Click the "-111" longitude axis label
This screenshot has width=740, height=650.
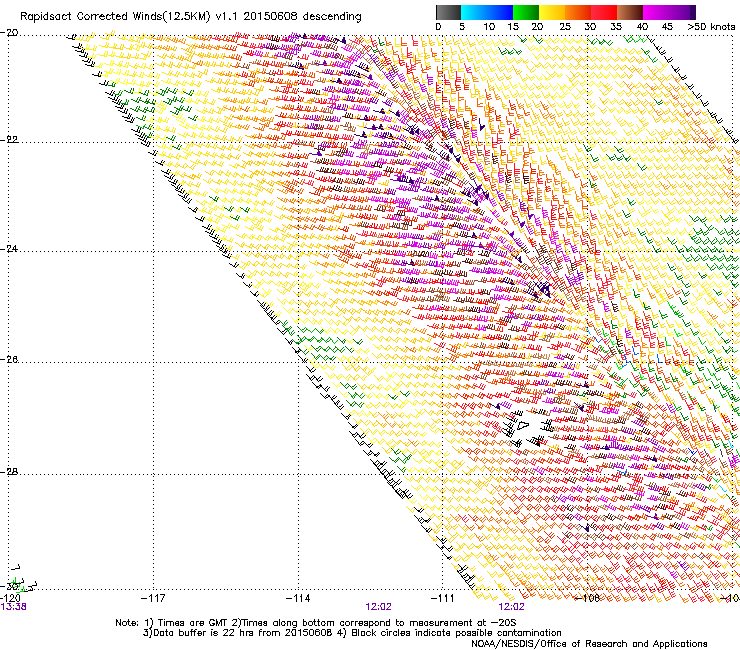[443, 598]
